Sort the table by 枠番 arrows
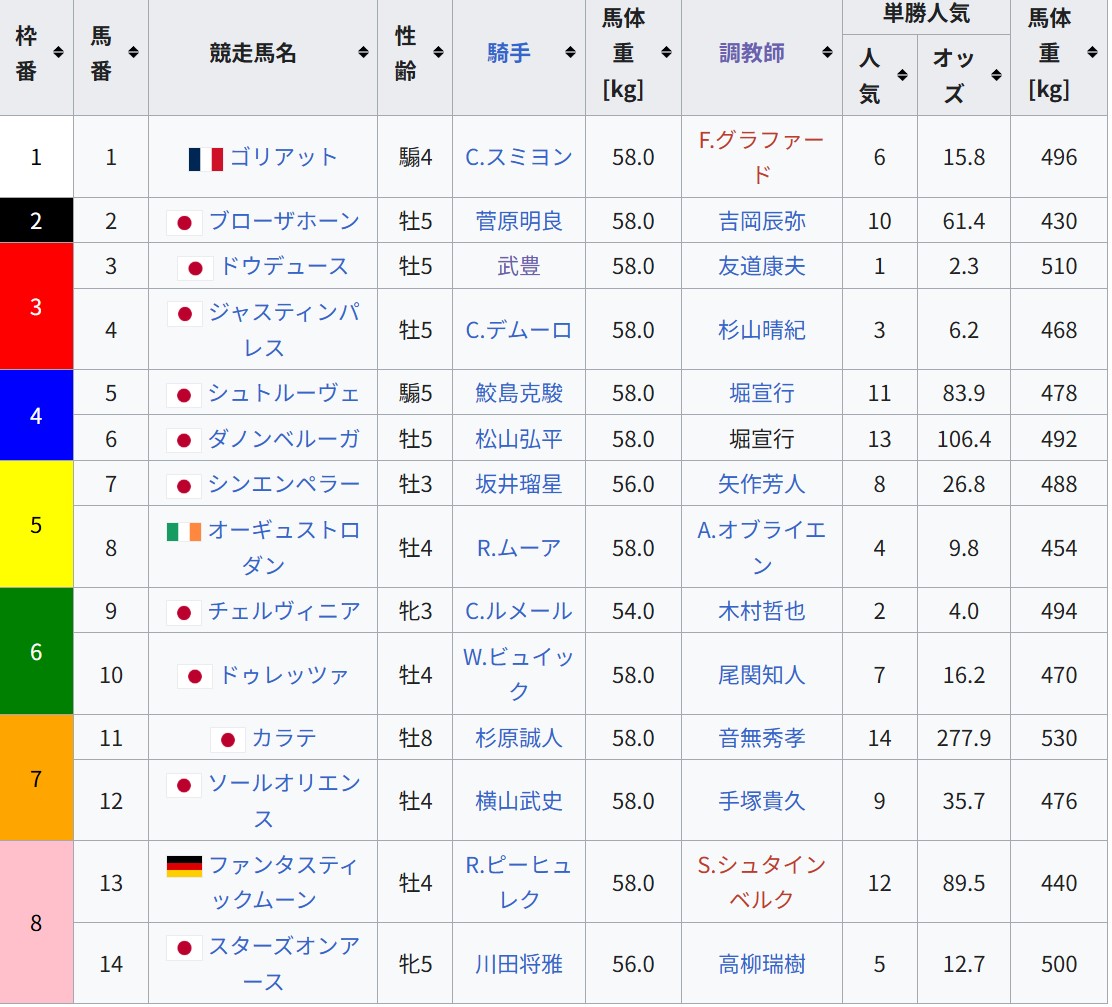This screenshot has height=1007, width=1112. [59, 53]
